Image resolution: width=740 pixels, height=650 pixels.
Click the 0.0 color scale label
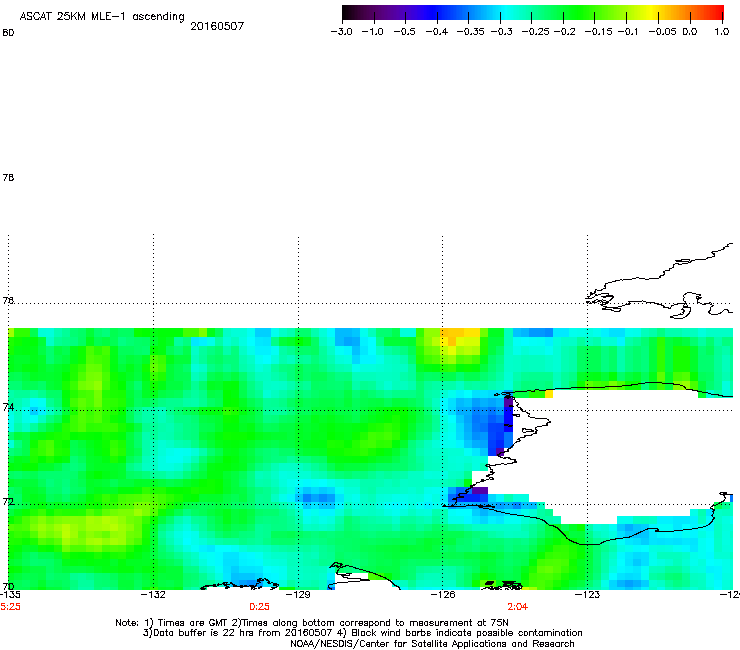click(690, 32)
